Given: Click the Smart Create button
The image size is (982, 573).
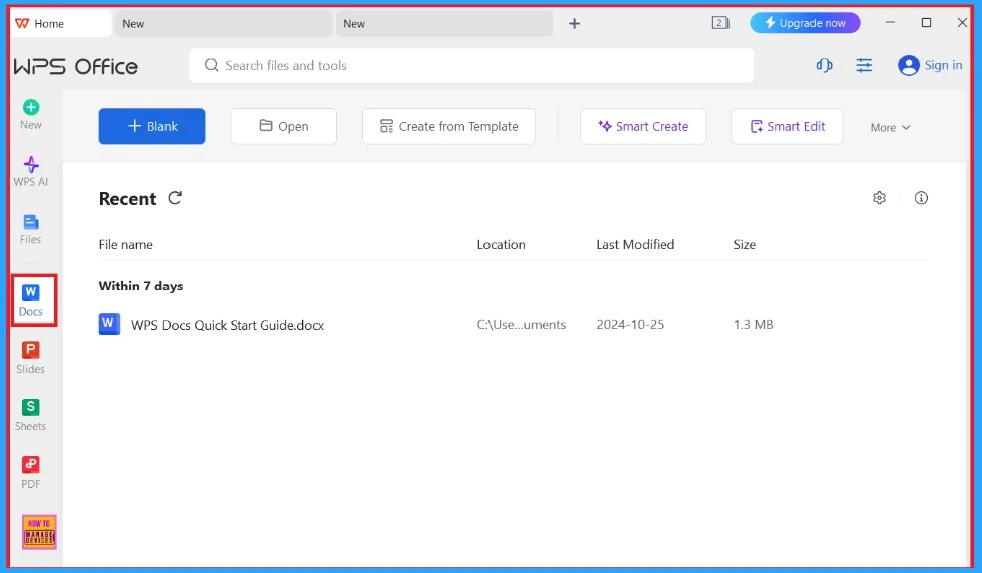Looking at the screenshot, I should click(643, 126).
